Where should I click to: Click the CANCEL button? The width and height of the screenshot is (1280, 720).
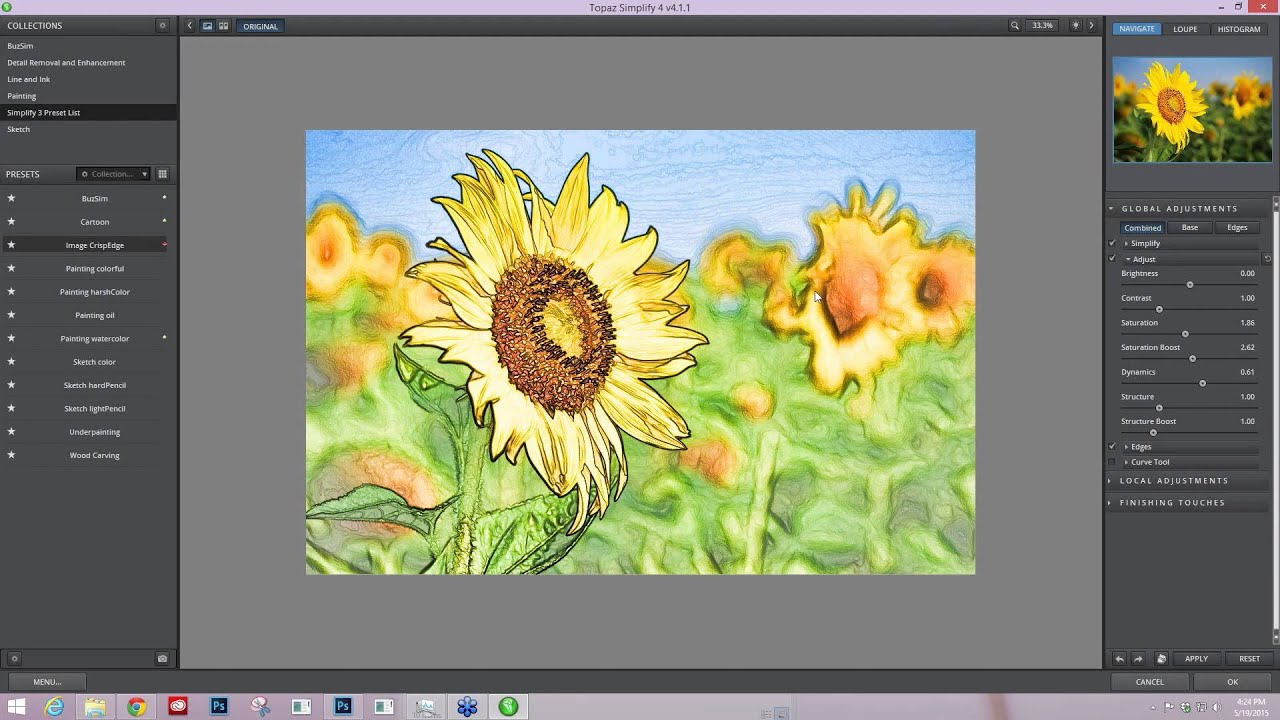pyautogui.click(x=1149, y=682)
